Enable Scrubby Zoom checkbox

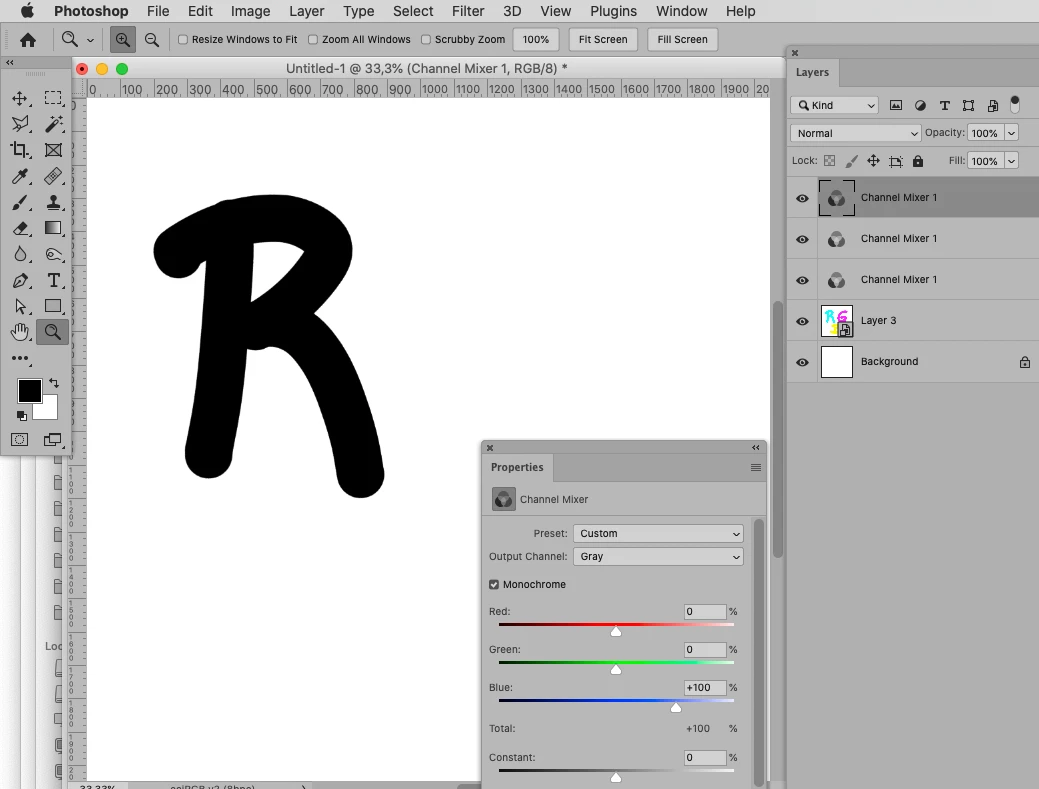coord(426,40)
